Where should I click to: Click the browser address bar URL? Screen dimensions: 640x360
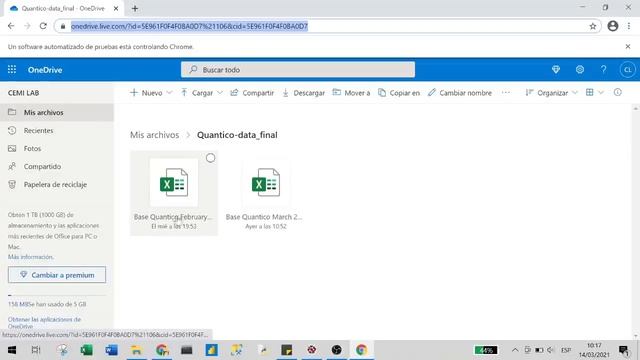point(189,26)
